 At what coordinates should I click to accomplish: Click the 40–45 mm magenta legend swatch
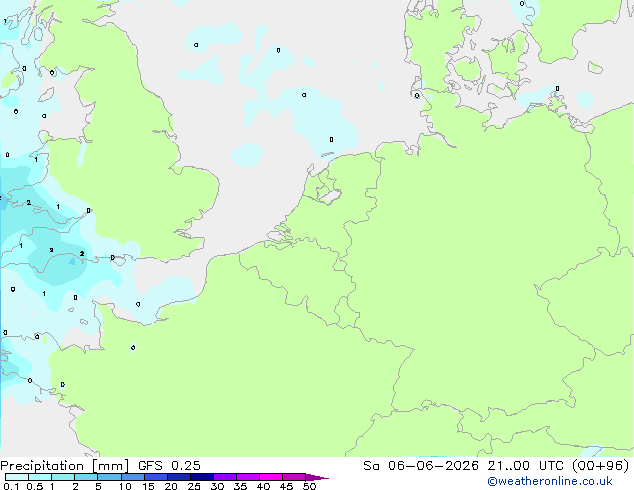pos(271,477)
